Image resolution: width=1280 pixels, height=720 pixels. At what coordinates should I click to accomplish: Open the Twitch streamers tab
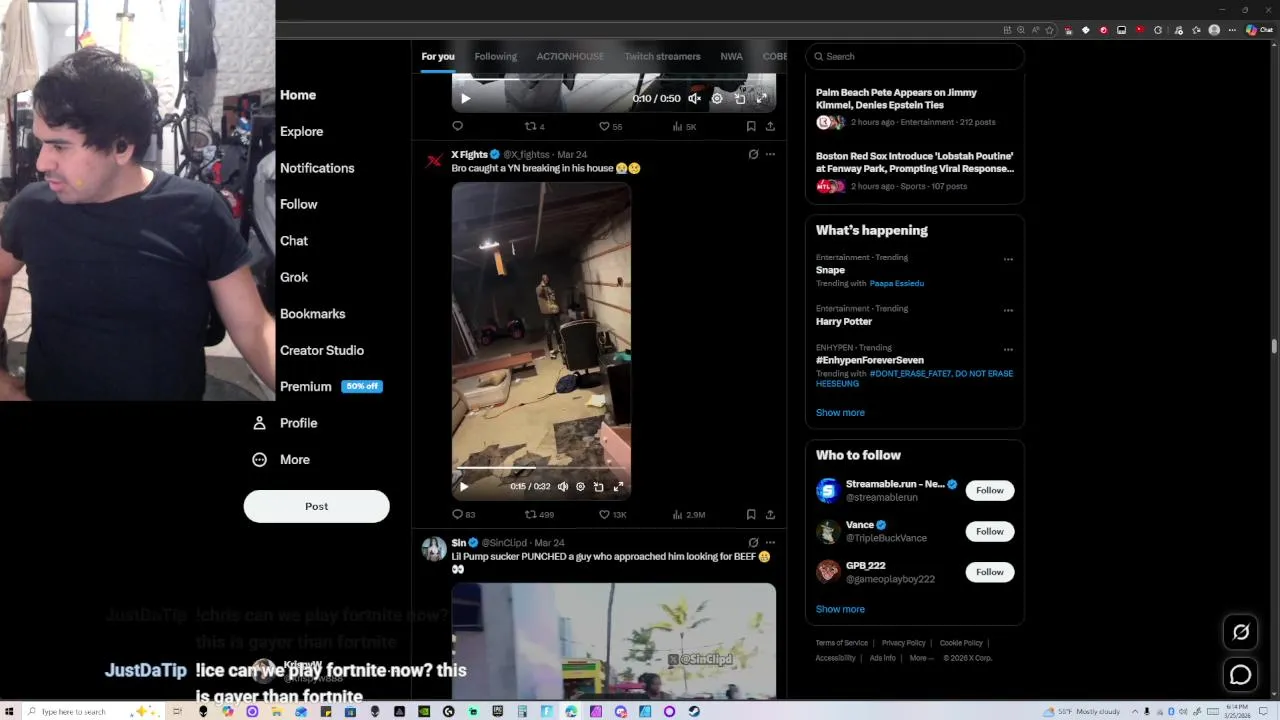coord(662,56)
